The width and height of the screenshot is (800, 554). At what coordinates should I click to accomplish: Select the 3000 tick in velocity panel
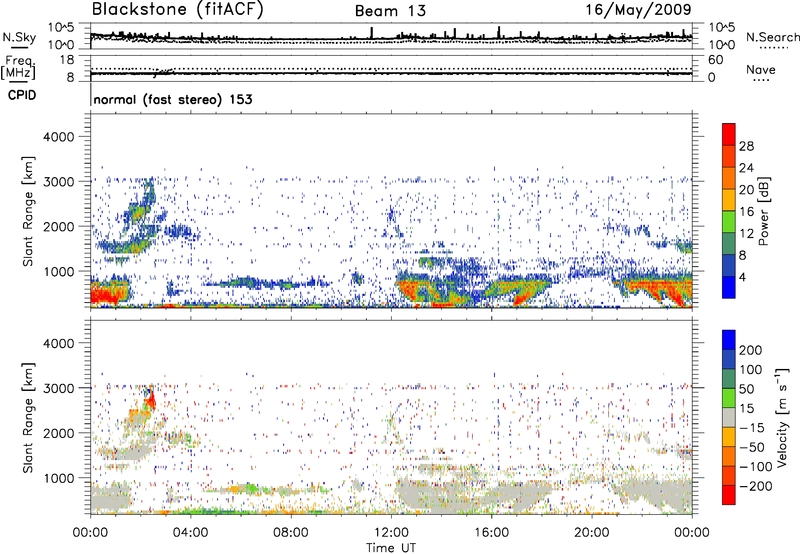(x=58, y=388)
